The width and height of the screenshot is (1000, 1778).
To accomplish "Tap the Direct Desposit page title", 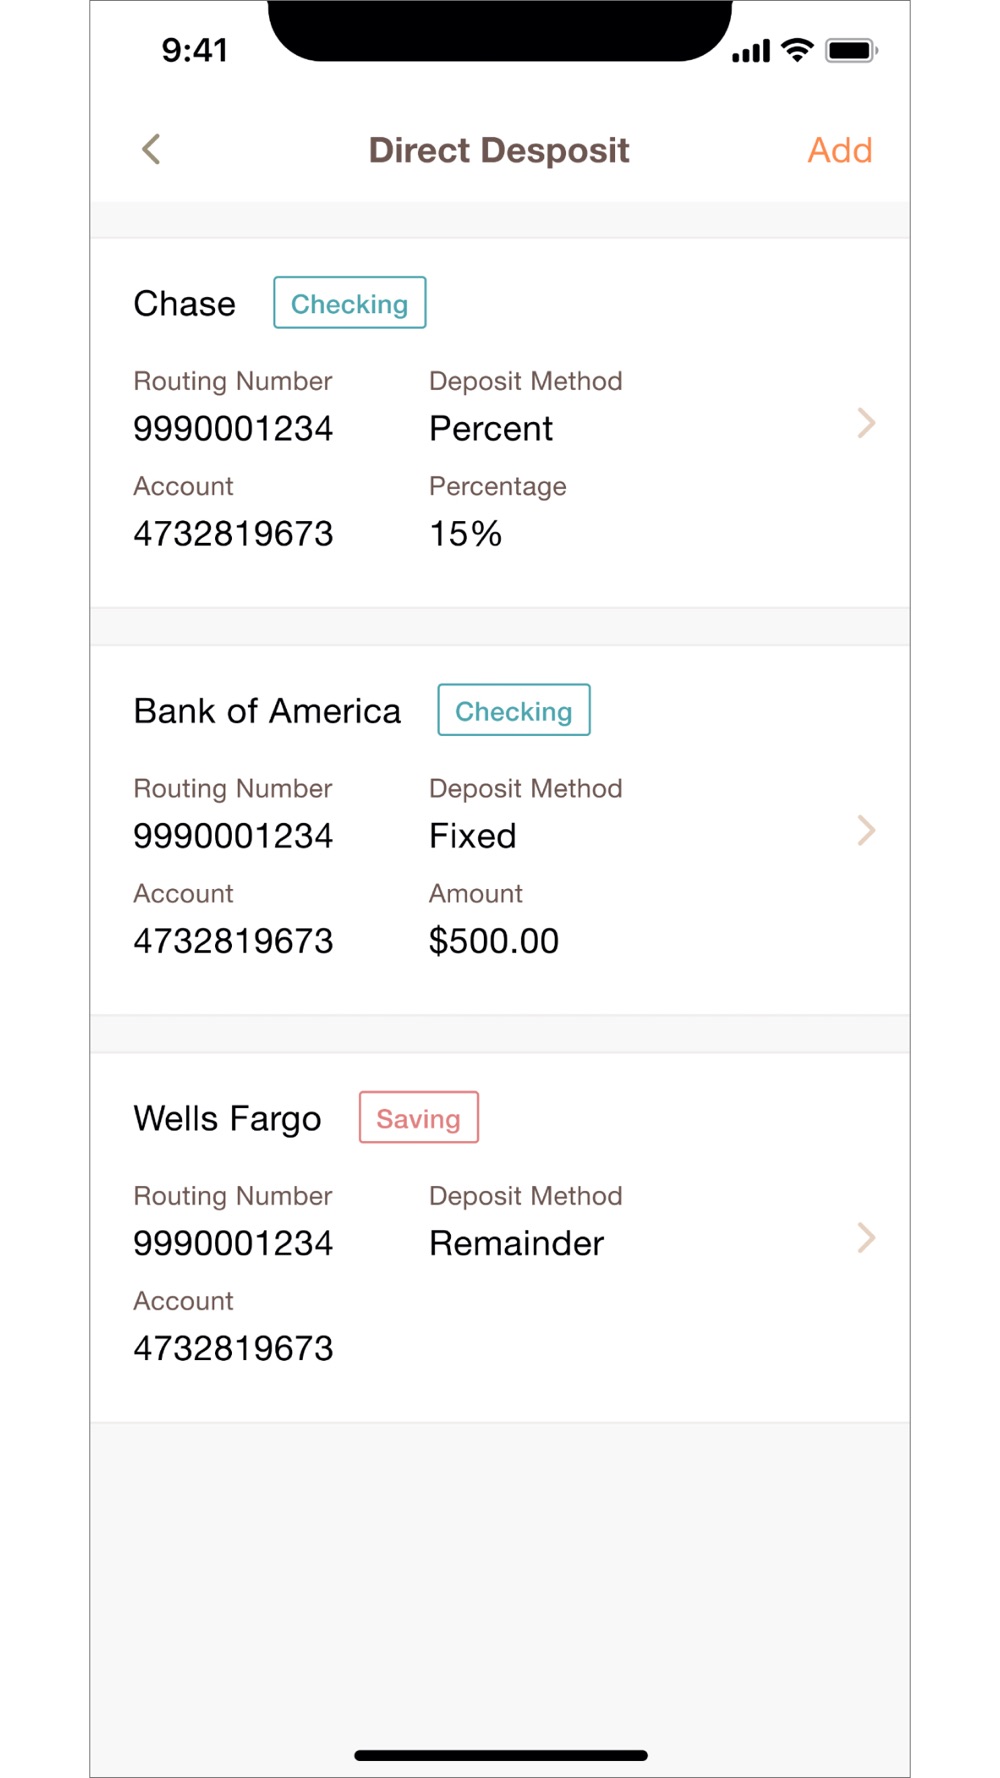I will coord(499,150).
